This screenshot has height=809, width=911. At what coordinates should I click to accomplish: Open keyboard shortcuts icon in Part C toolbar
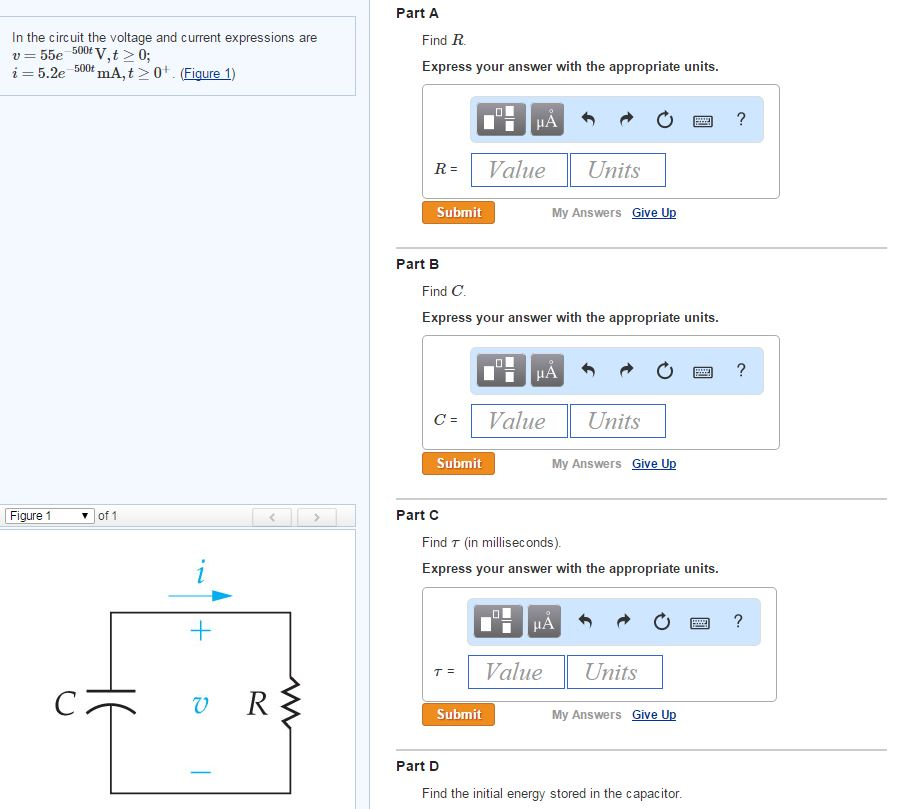pyautogui.click(x=702, y=621)
